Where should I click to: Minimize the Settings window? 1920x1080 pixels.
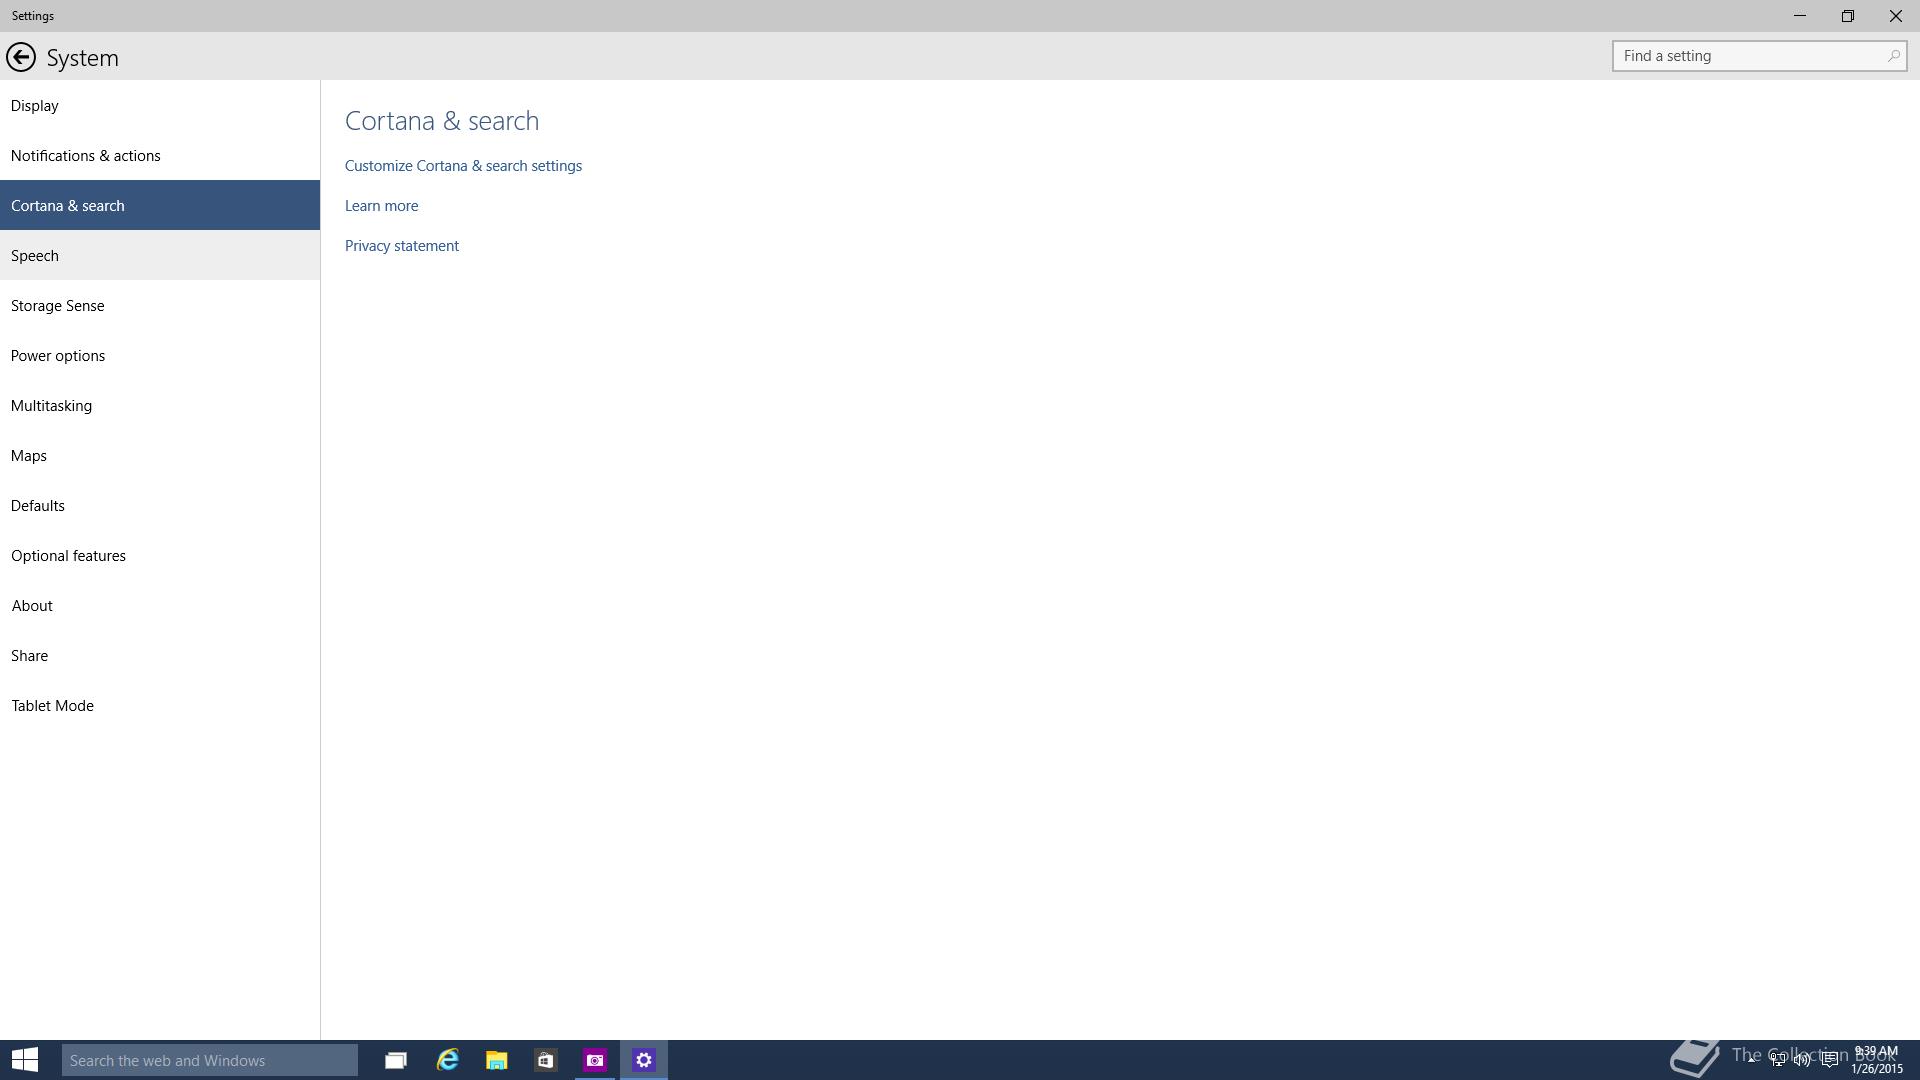pos(1800,16)
